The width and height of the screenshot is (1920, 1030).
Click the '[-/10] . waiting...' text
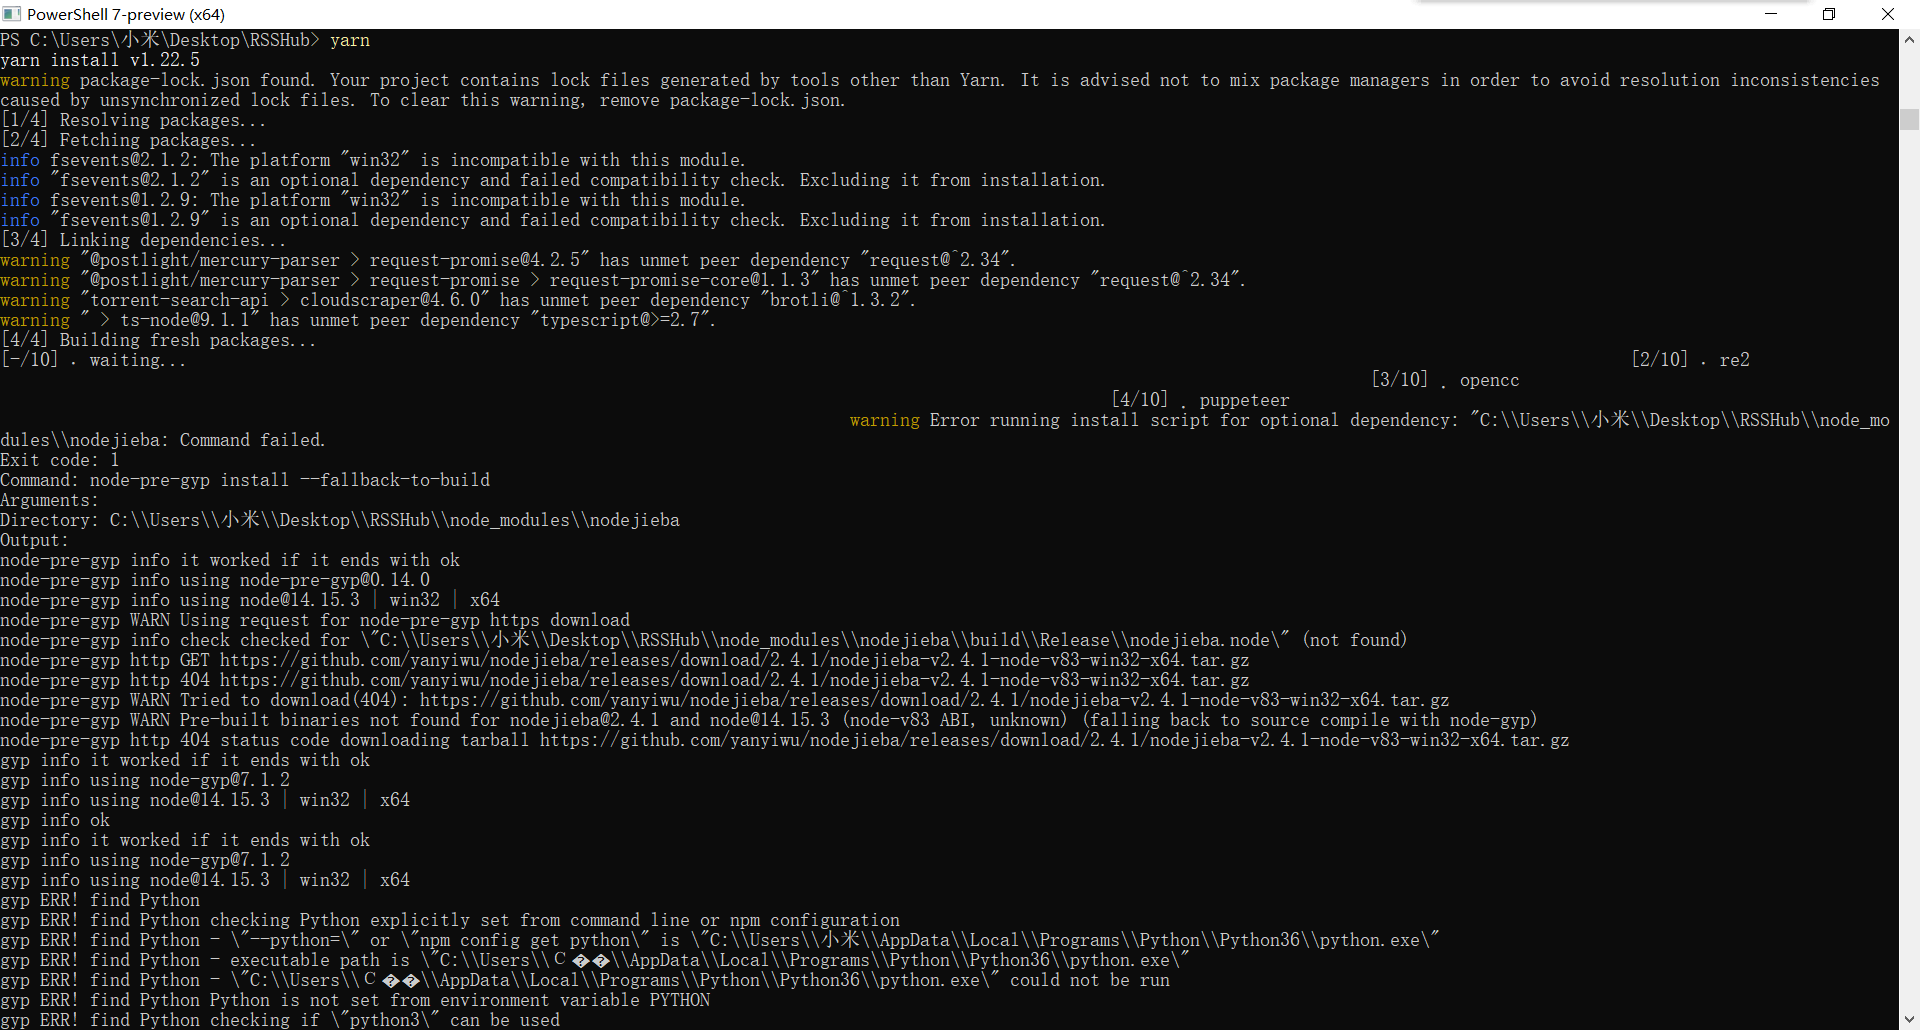click(x=93, y=360)
